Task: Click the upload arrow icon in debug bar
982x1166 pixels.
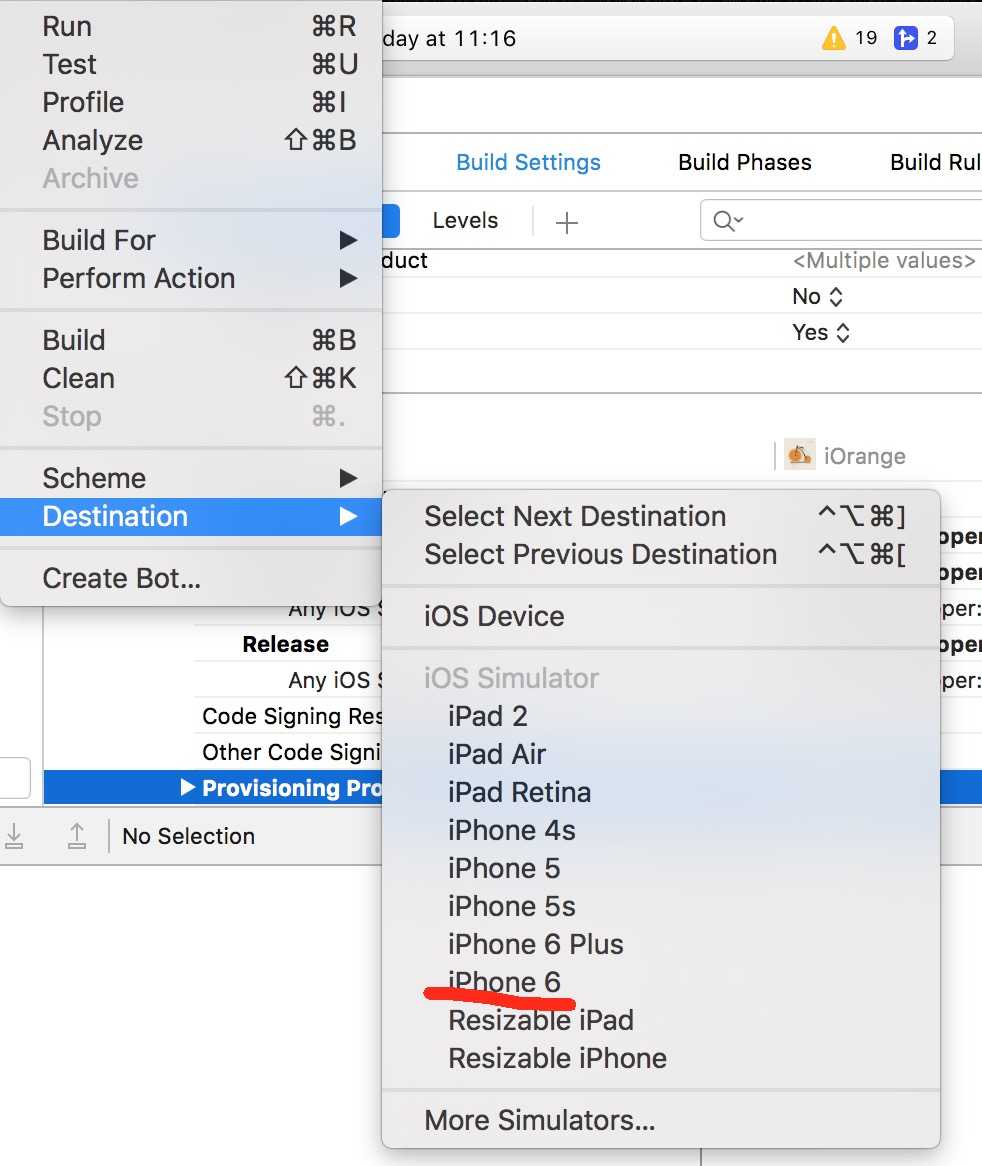Action: click(77, 836)
